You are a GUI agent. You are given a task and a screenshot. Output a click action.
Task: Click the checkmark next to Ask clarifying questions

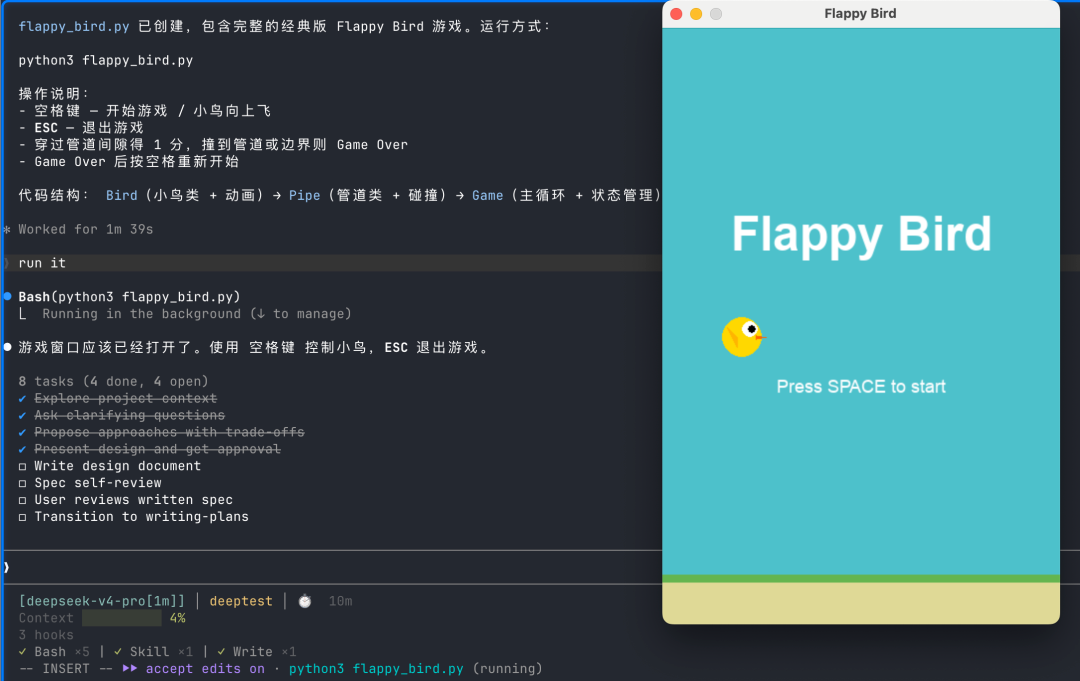pos(23,415)
